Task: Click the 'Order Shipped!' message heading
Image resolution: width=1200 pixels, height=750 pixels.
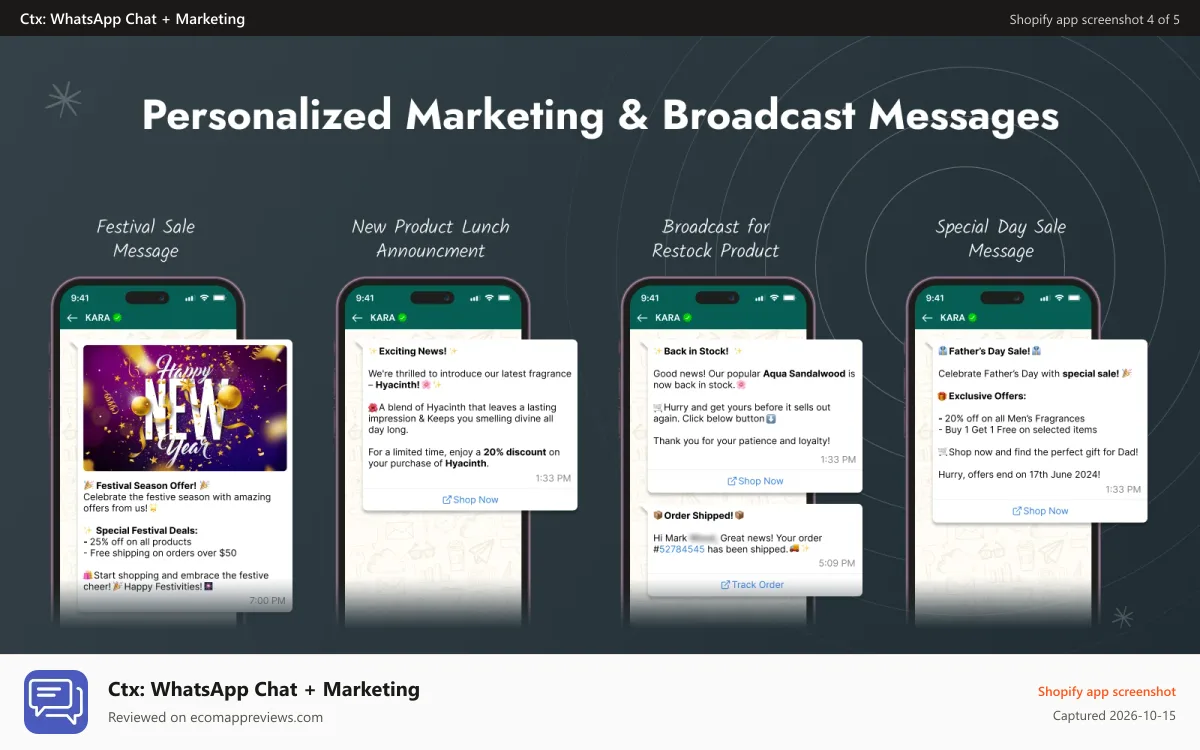Action: 699,515
